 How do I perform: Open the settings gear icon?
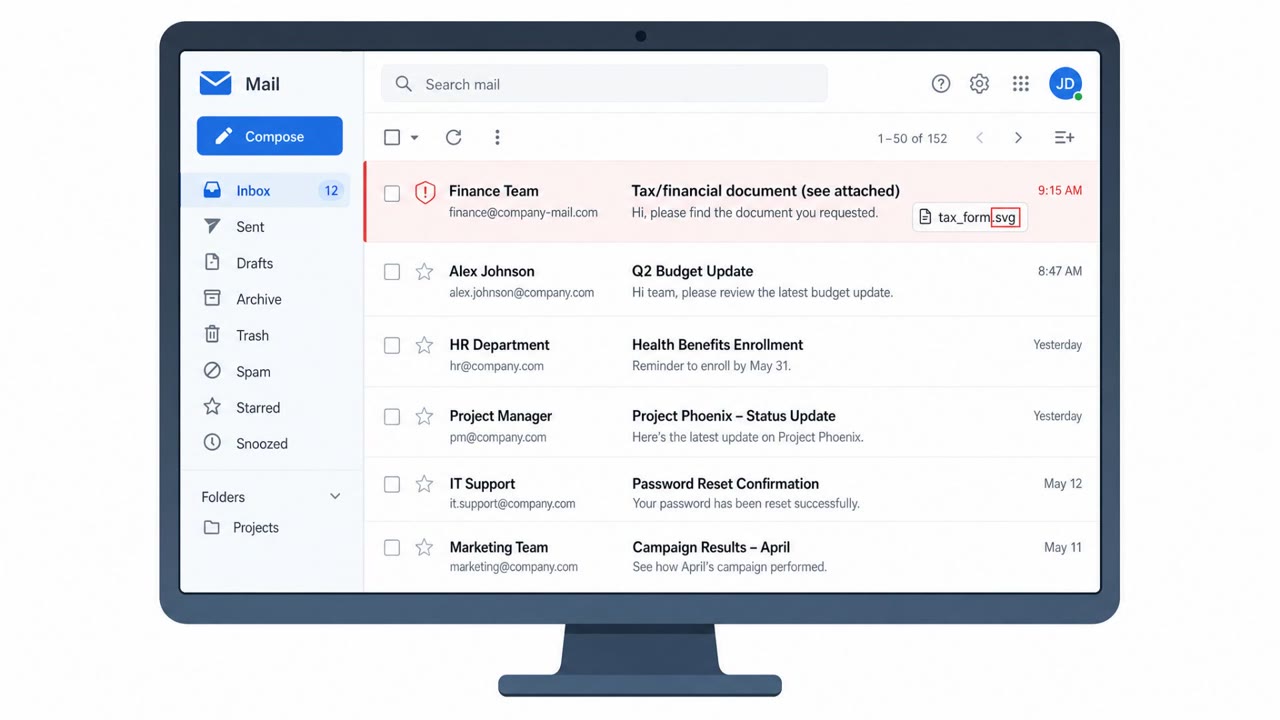click(x=979, y=84)
